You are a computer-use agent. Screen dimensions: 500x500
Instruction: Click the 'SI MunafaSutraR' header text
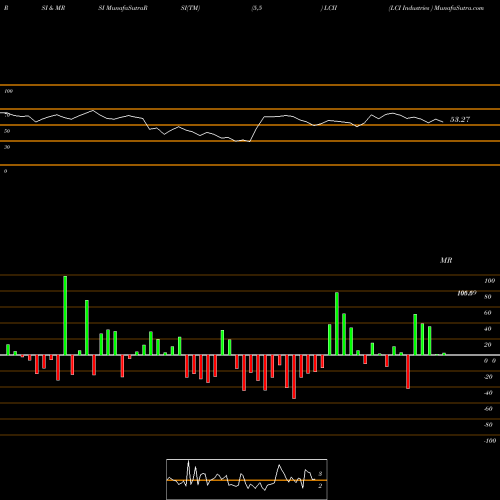tap(123, 8)
